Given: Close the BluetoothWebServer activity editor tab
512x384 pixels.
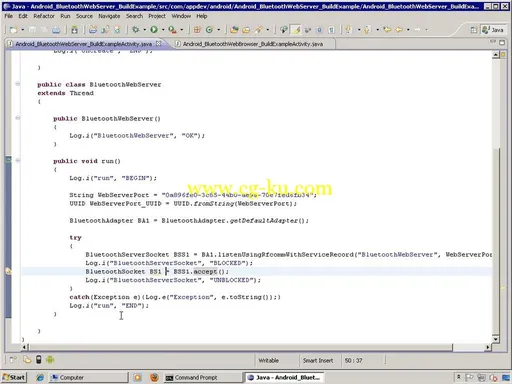Looking at the screenshot, I should tap(159, 44).
